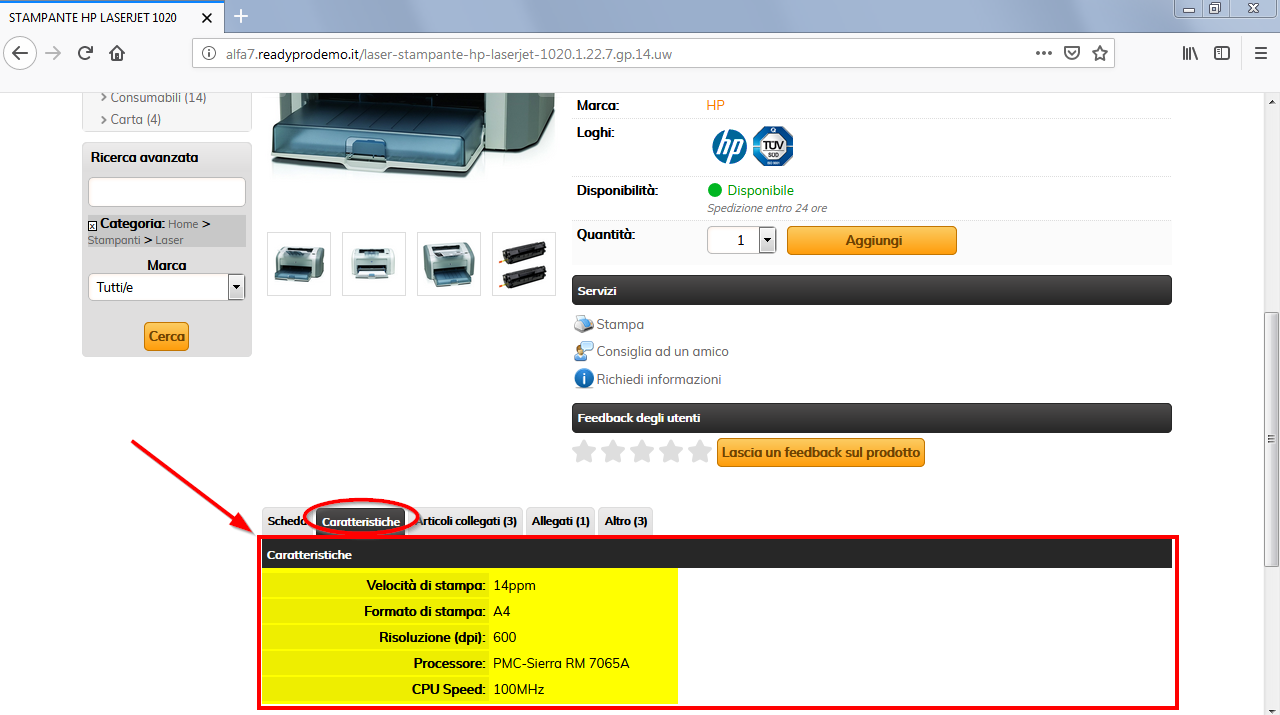This screenshot has height=715, width=1280.
Task: Click the TÜV SÜD certification logo
Action: 773,146
